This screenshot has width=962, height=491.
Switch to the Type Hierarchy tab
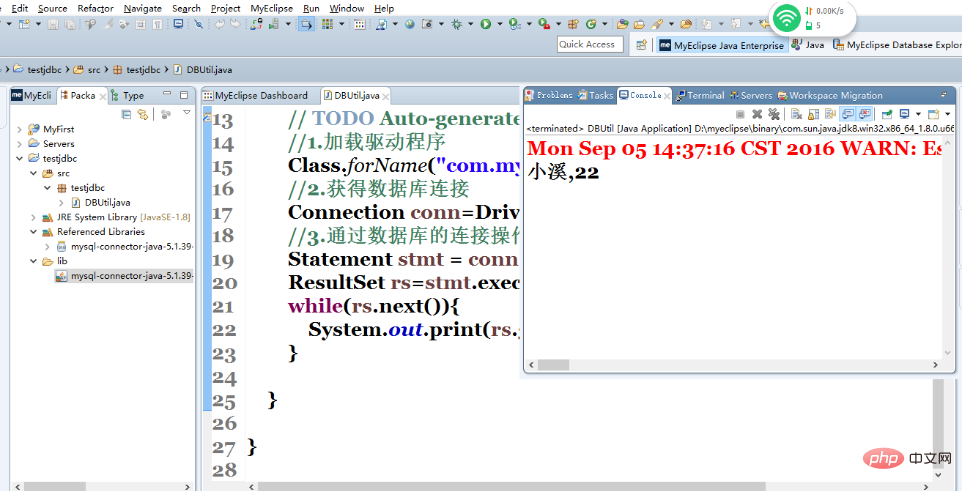(128, 96)
